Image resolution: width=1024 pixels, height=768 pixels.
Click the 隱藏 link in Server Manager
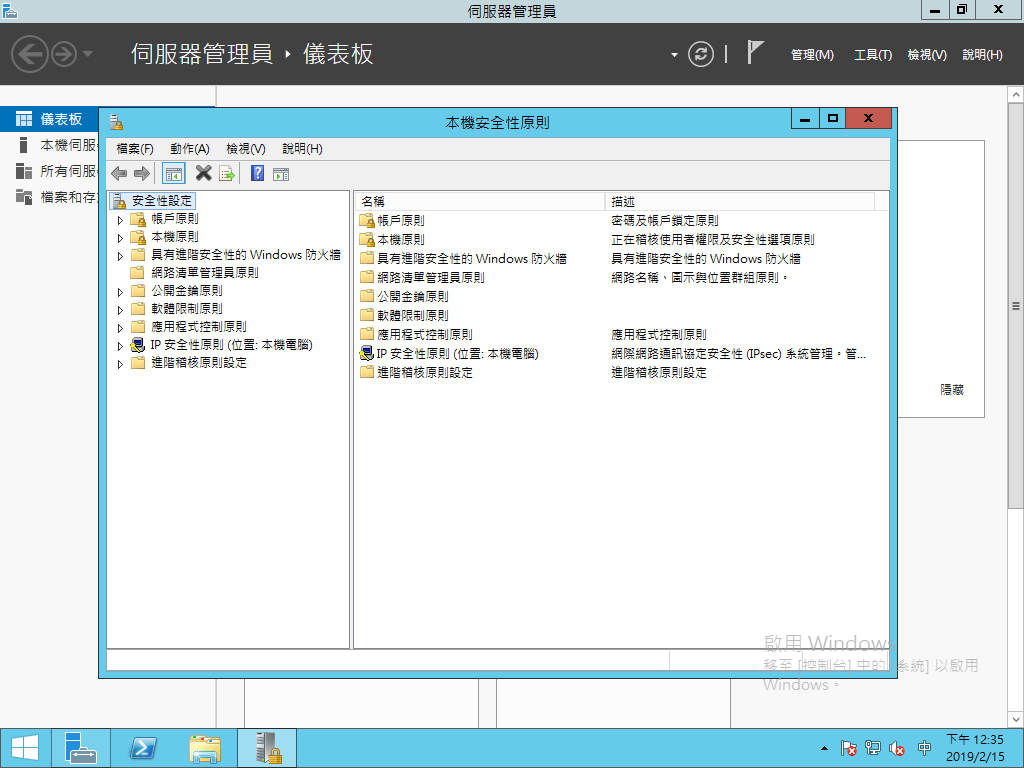pyautogui.click(x=952, y=390)
